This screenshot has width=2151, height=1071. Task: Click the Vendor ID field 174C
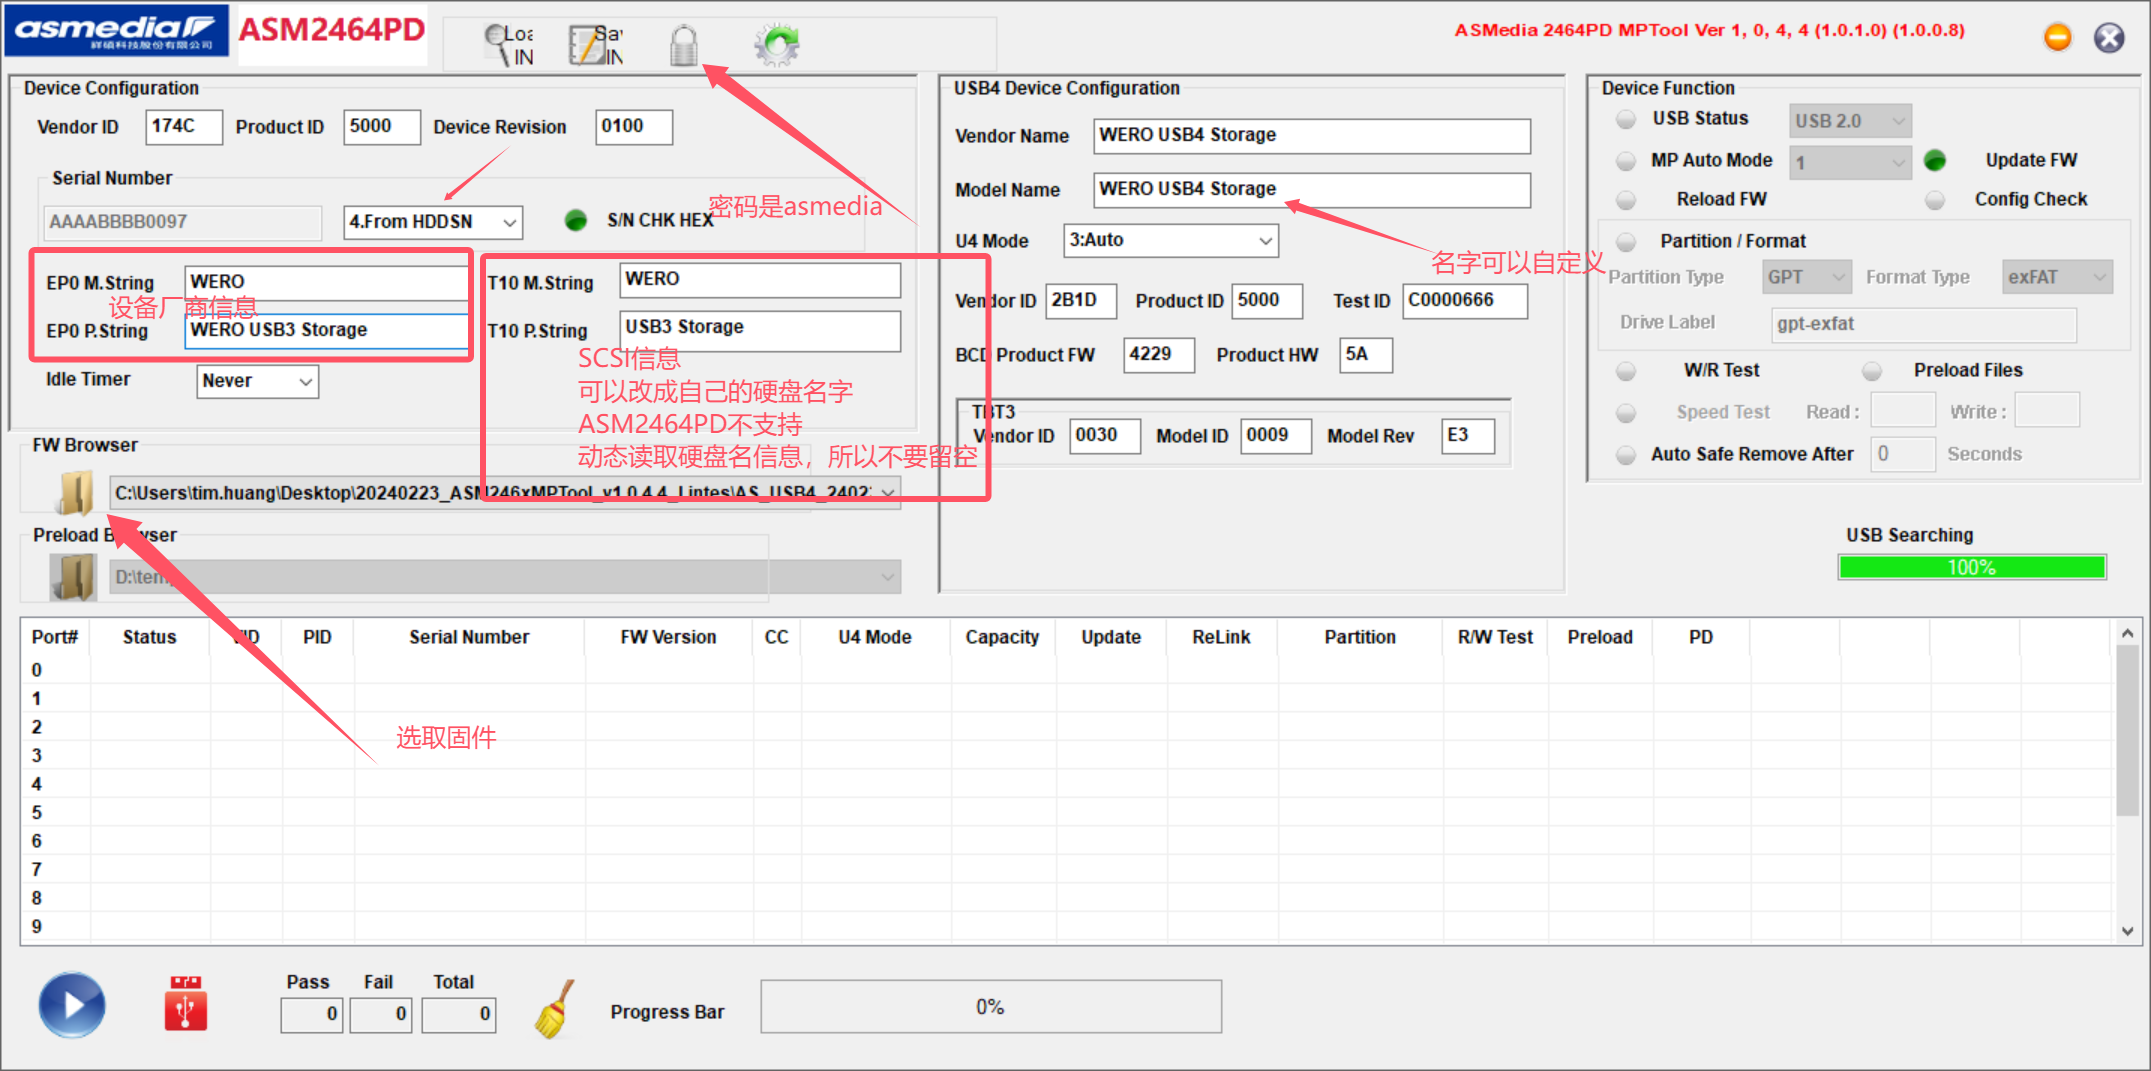(184, 127)
